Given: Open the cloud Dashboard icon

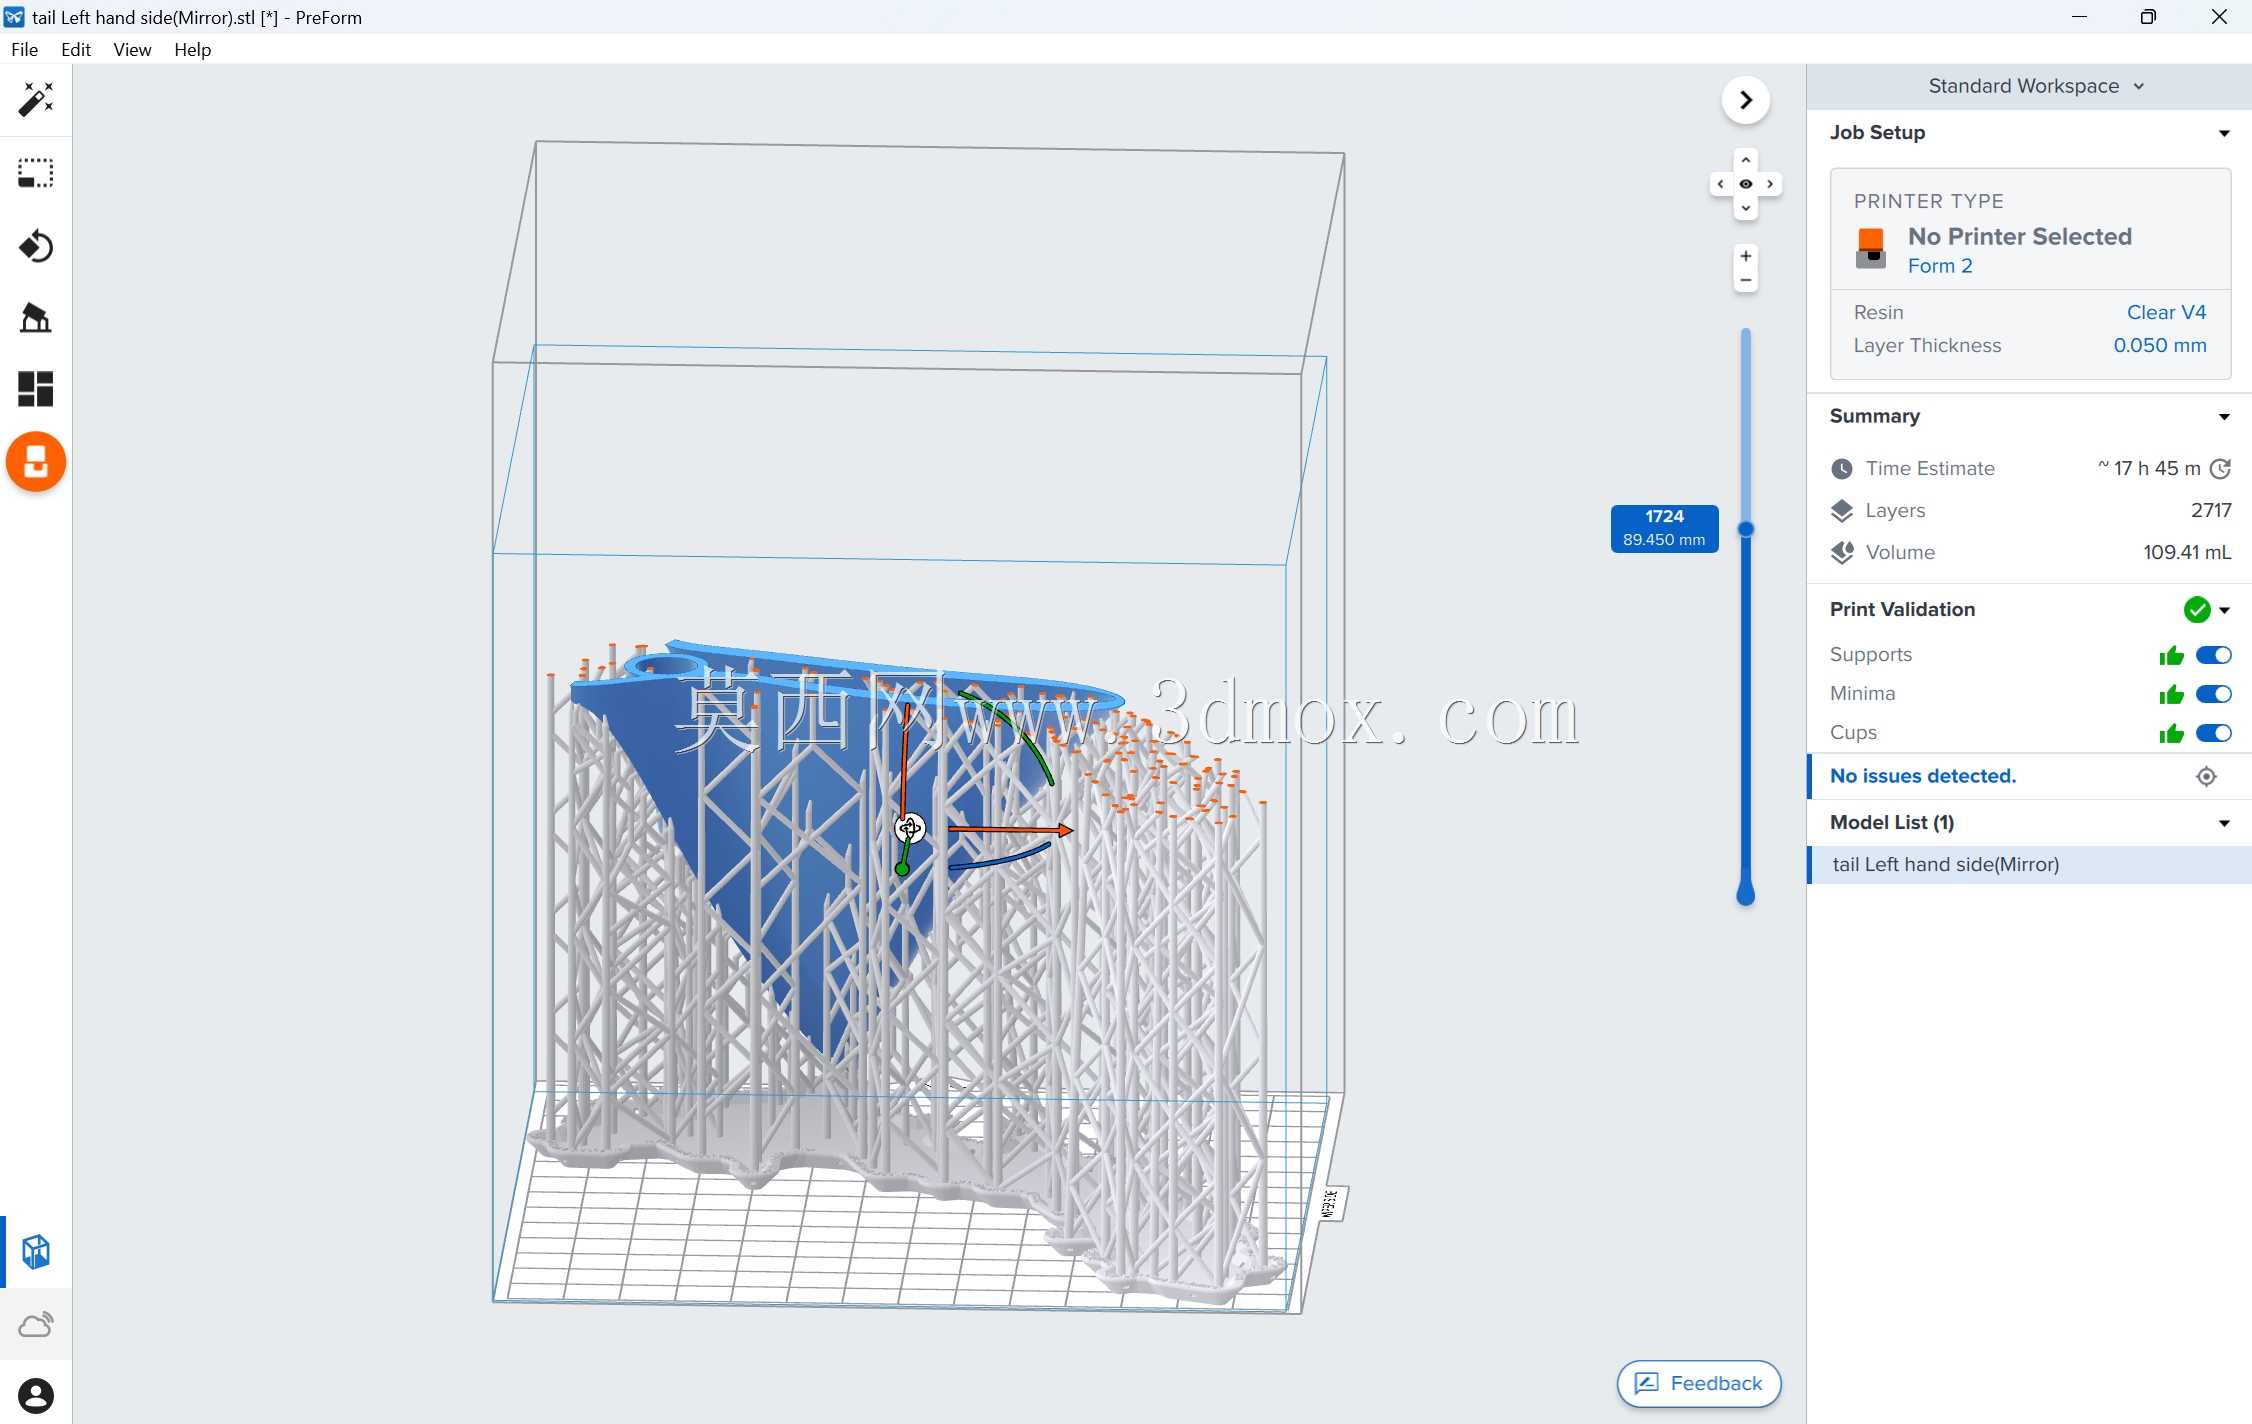Looking at the screenshot, I should pyautogui.click(x=36, y=1325).
